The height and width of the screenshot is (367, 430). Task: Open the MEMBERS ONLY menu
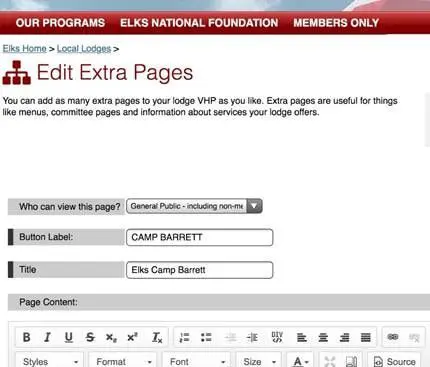pyautogui.click(x=336, y=23)
